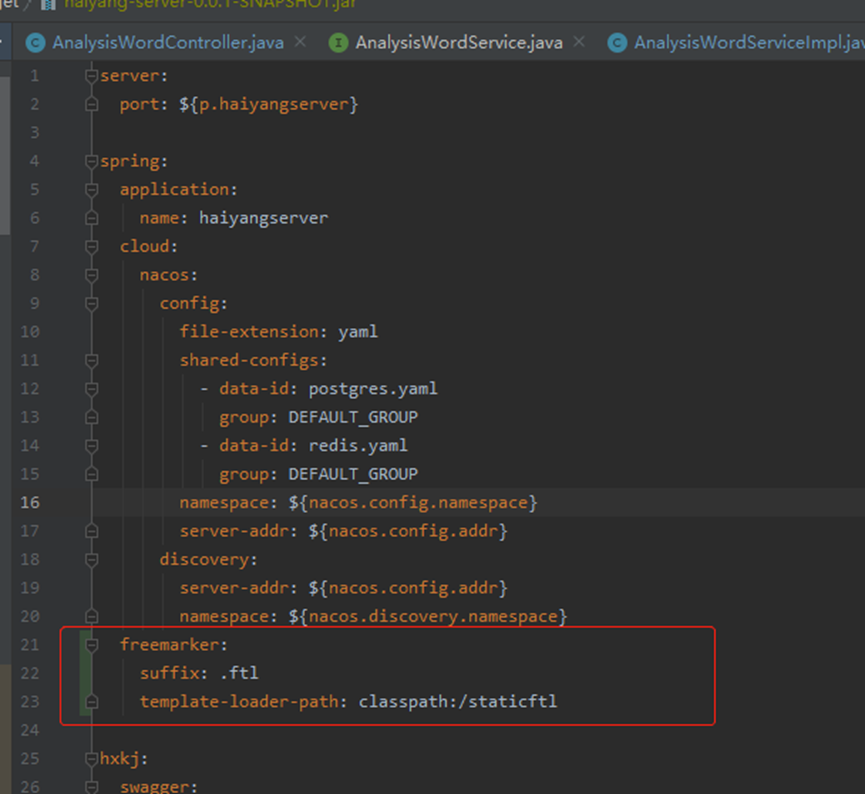Collapse the spring block fold marker
The width and height of the screenshot is (865, 794).
click(x=92, y=161)
